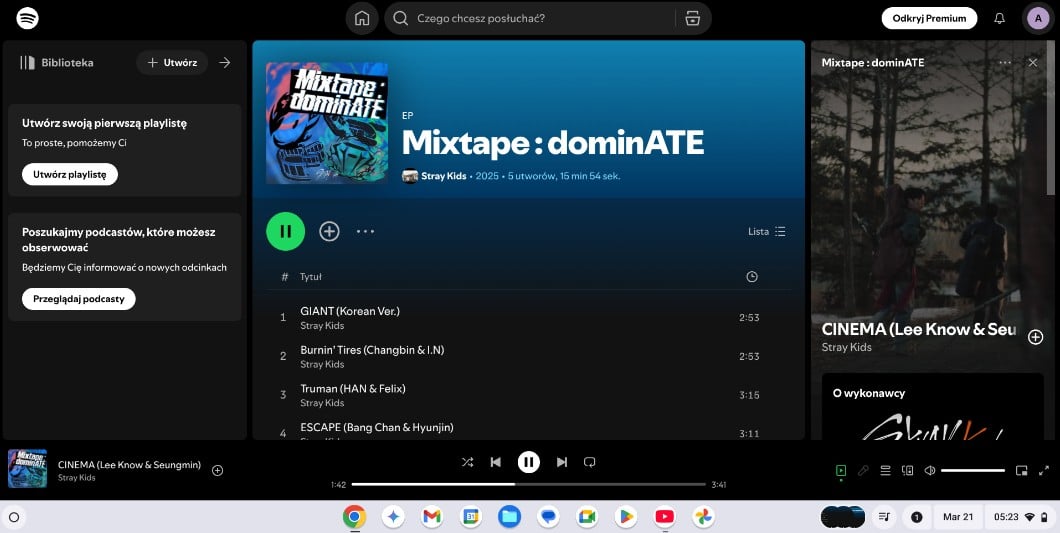1060x533 pixels.
Task: Skip to the next track
Action: click(562, 462)
